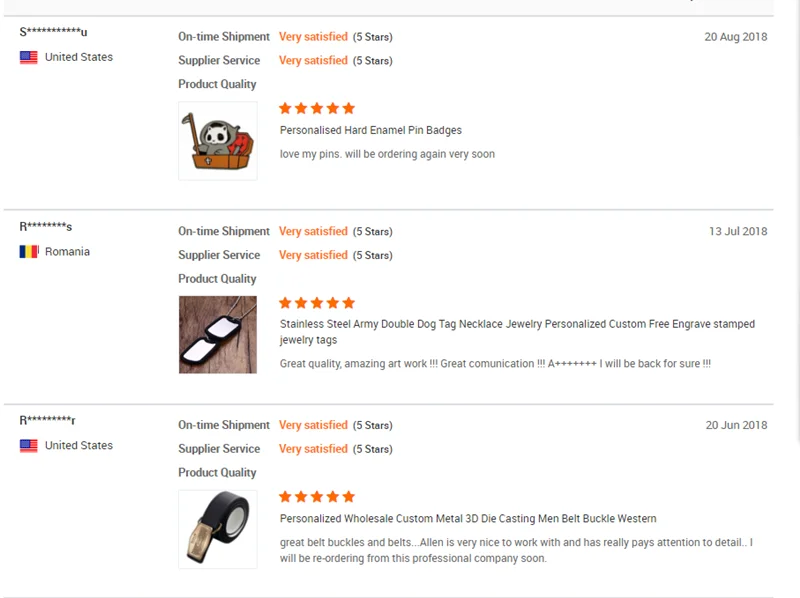Open the Metal 3D Die Casting Belt Buckle link
Image resolution: width=800 pixels, height=598 pixels.
point(467,518)
